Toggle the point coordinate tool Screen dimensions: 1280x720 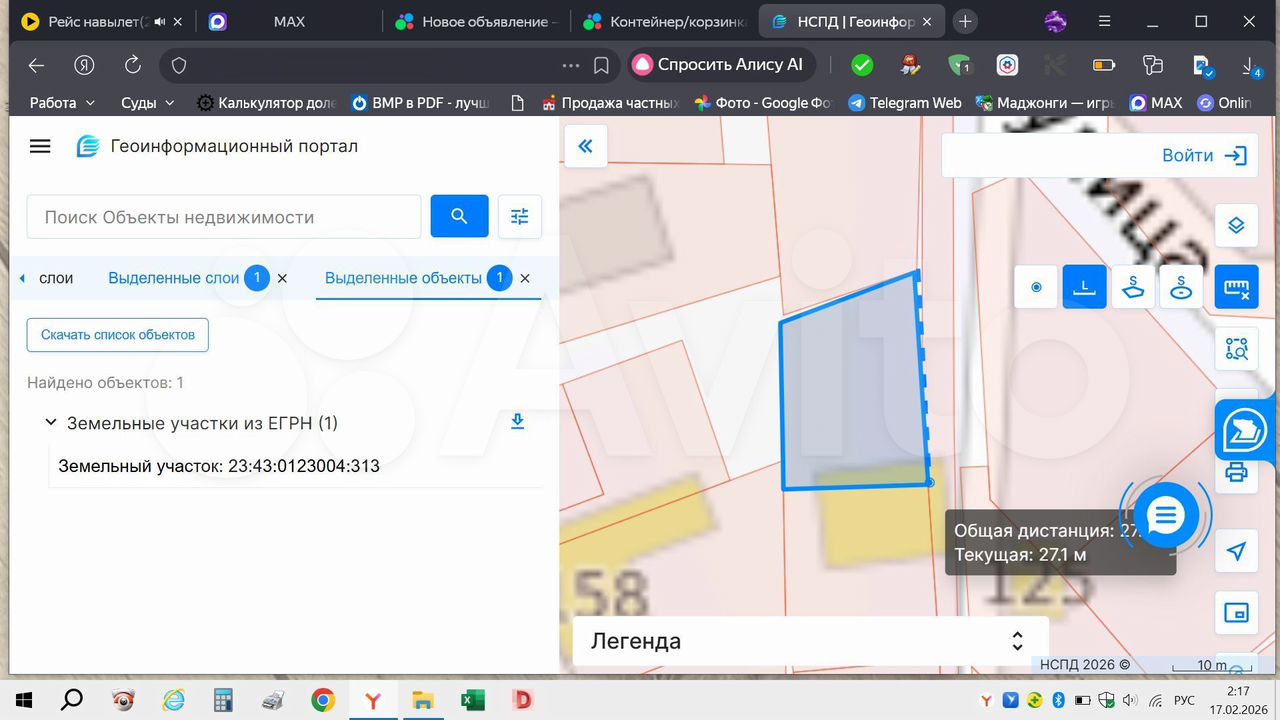(1036, 287)
